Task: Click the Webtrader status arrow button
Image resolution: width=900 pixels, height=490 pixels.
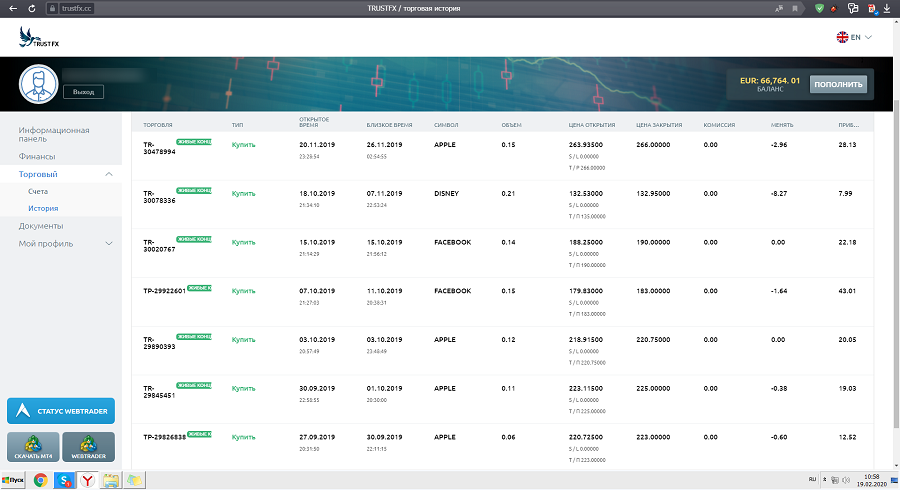Action: [x=61, y=411]
